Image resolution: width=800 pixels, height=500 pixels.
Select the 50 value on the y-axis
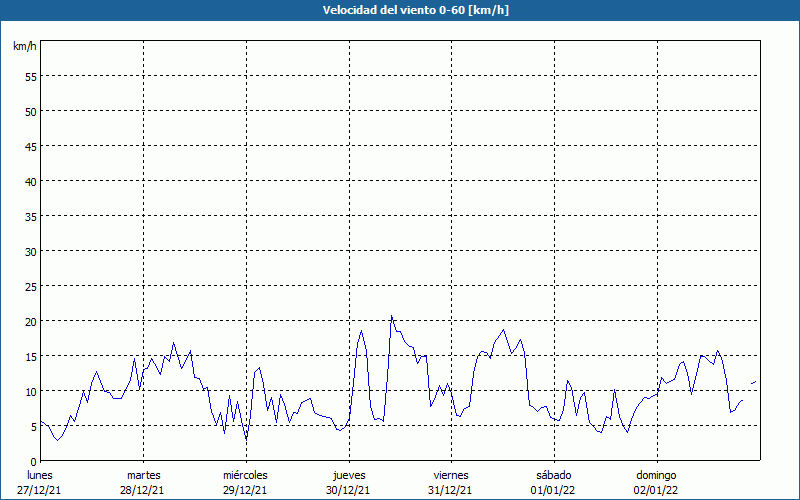click(31, 112)
